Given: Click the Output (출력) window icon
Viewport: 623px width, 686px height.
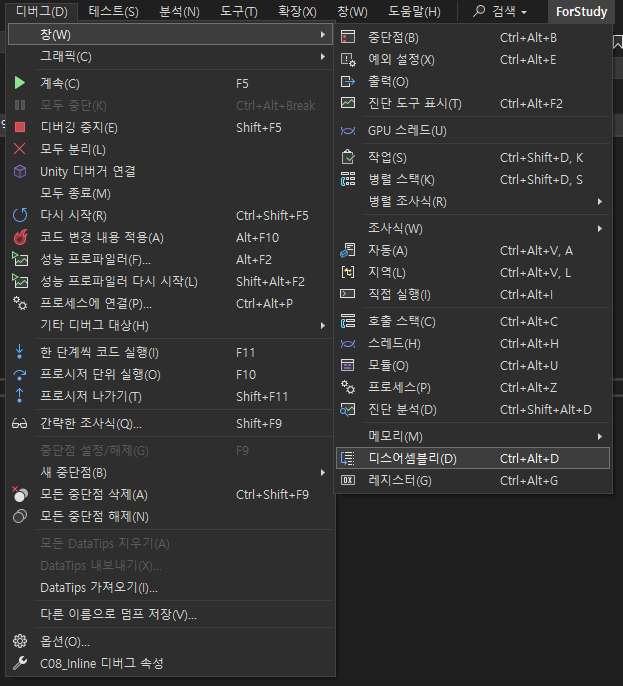Looking at the screenshot, I should pos(348,81).
